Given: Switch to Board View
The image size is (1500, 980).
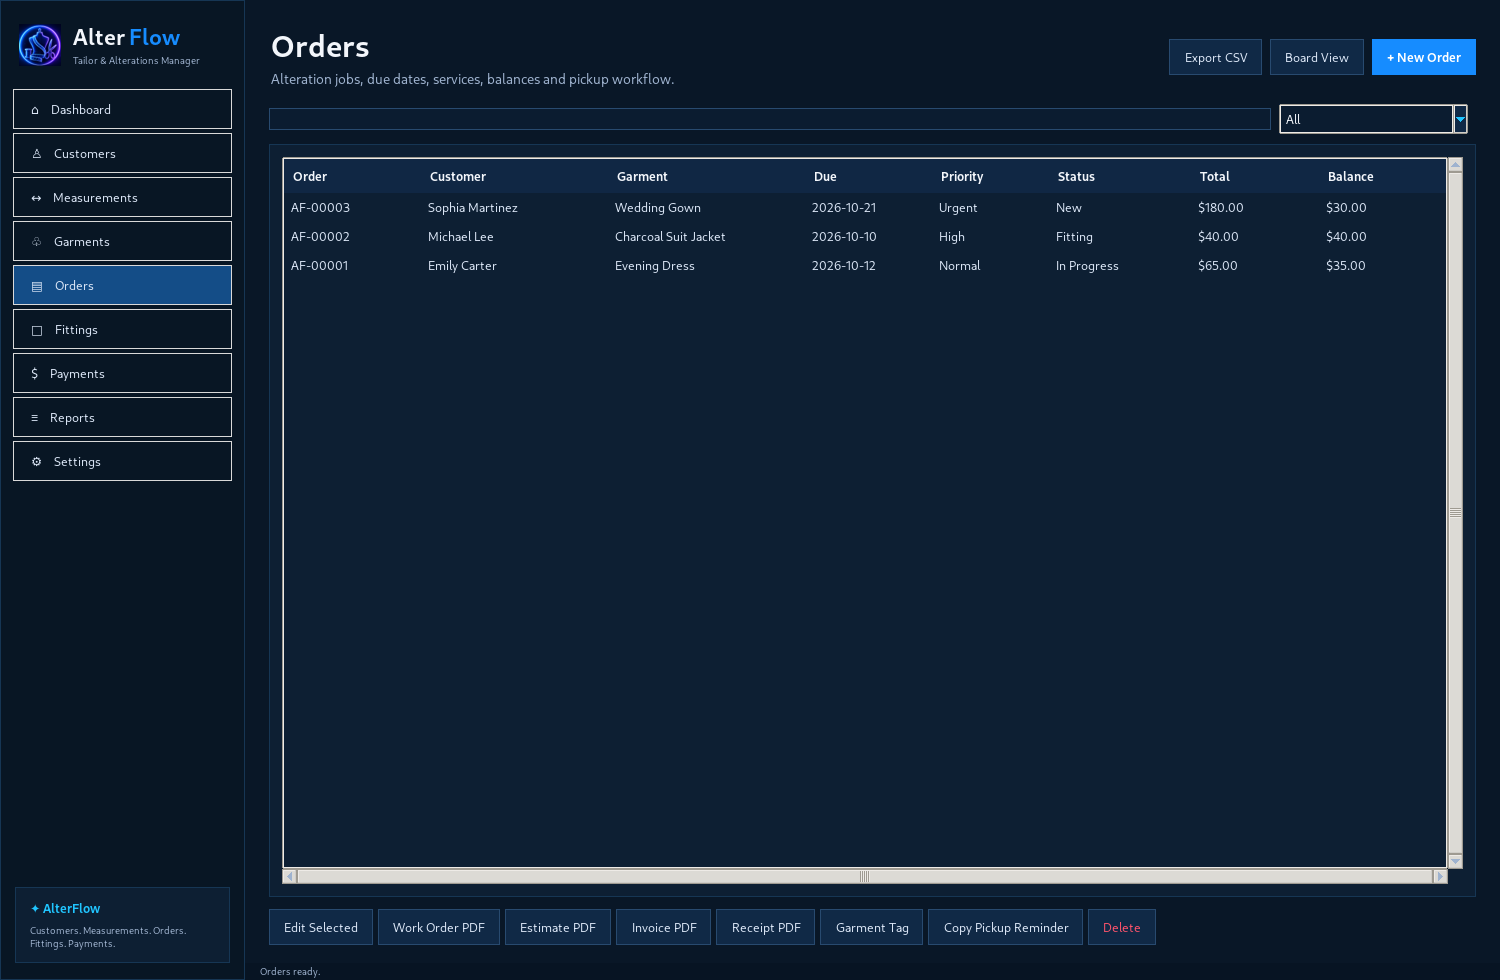Looking at the screenshot, I should tap(1316, 57).
